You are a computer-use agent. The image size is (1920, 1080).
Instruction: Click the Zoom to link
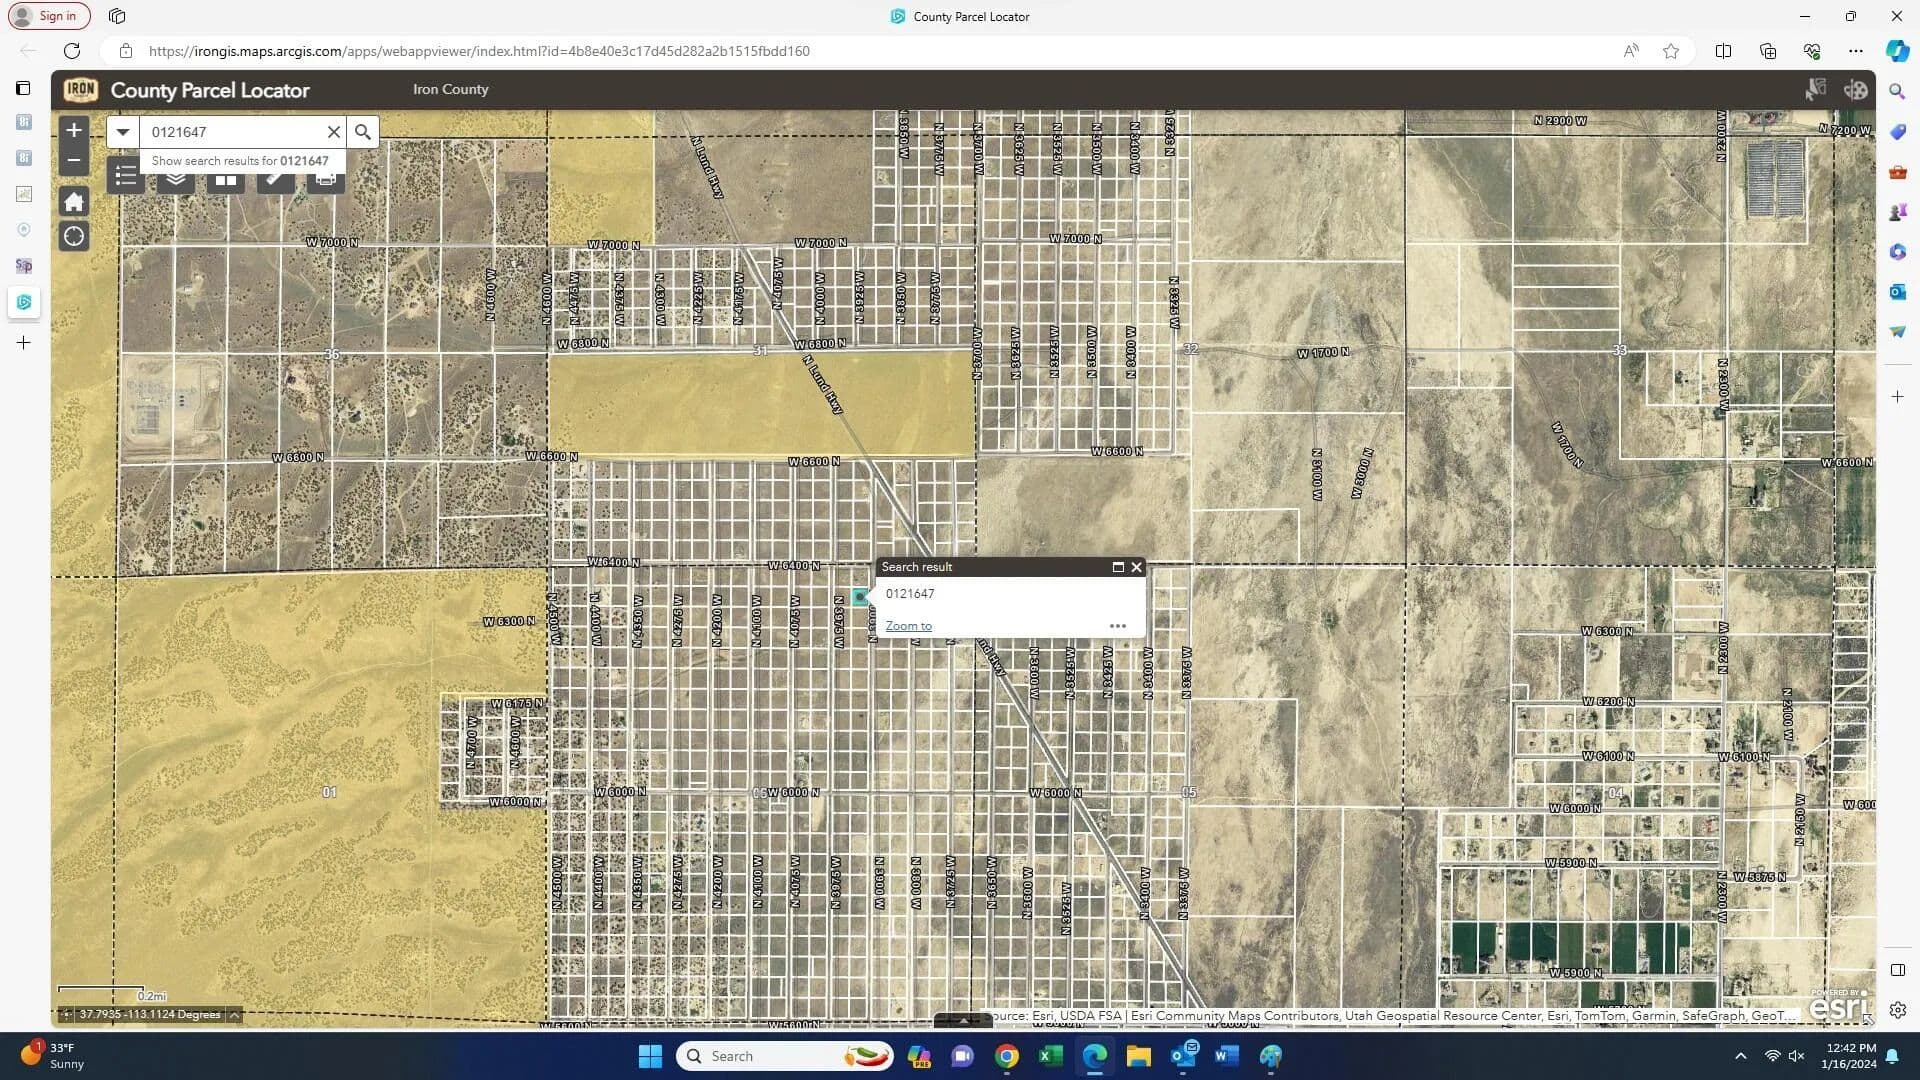click(908, 626)
